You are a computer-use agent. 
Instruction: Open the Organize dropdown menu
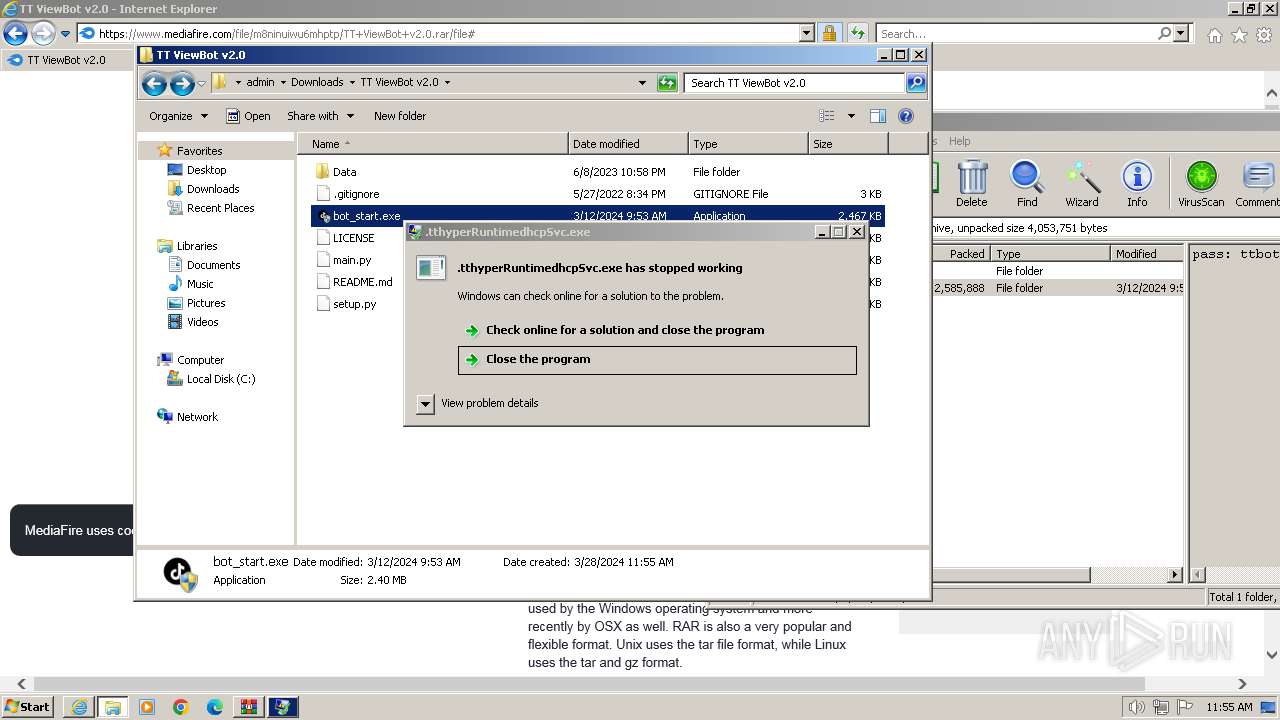[178, 116]
